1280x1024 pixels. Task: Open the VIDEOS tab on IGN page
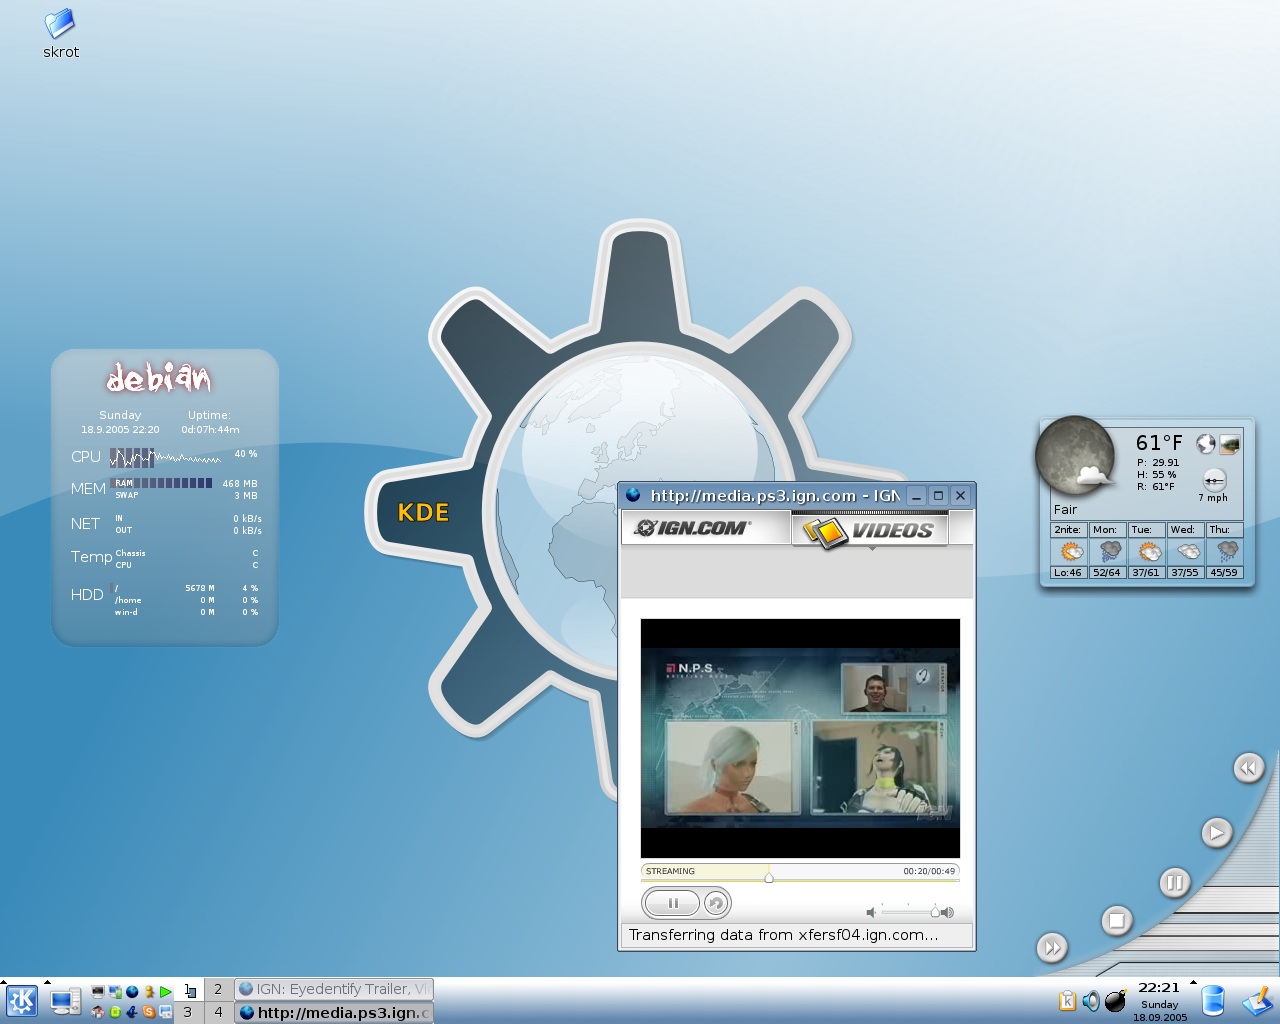pyautogui.click(x=869, y=530)
